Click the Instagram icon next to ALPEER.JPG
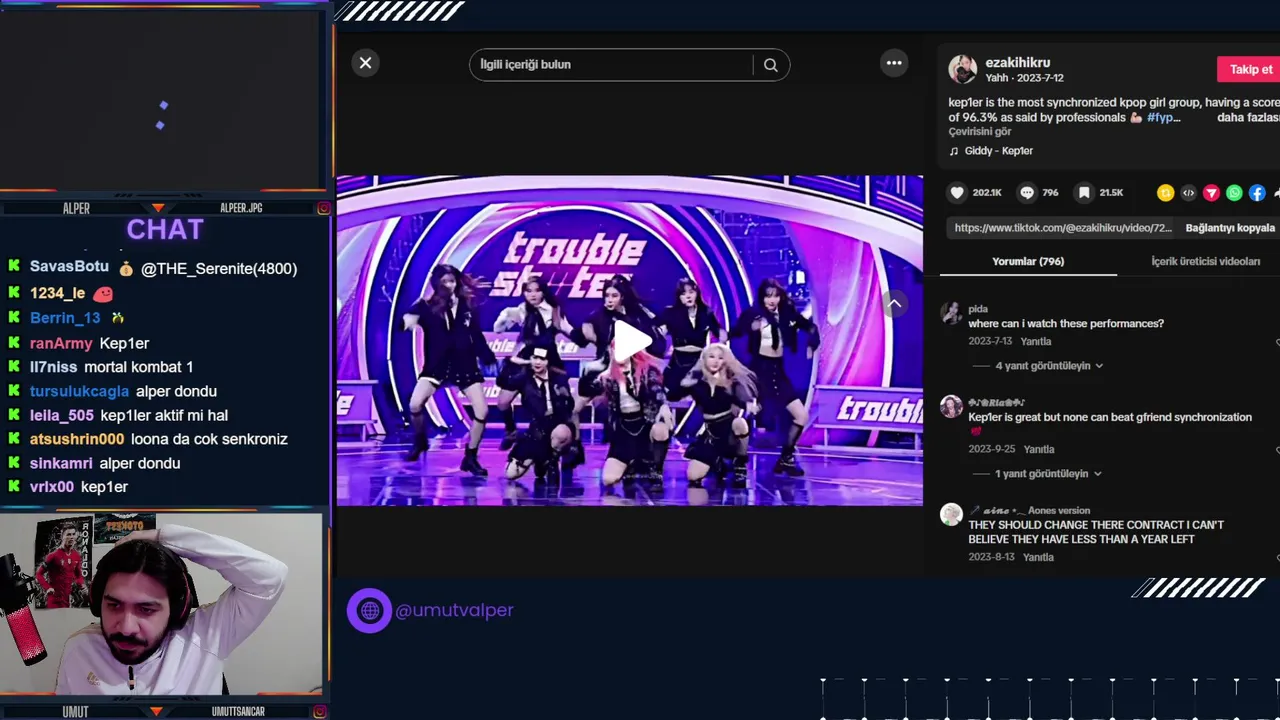Viewport: 1280px width, 720px height. (323, 209)
